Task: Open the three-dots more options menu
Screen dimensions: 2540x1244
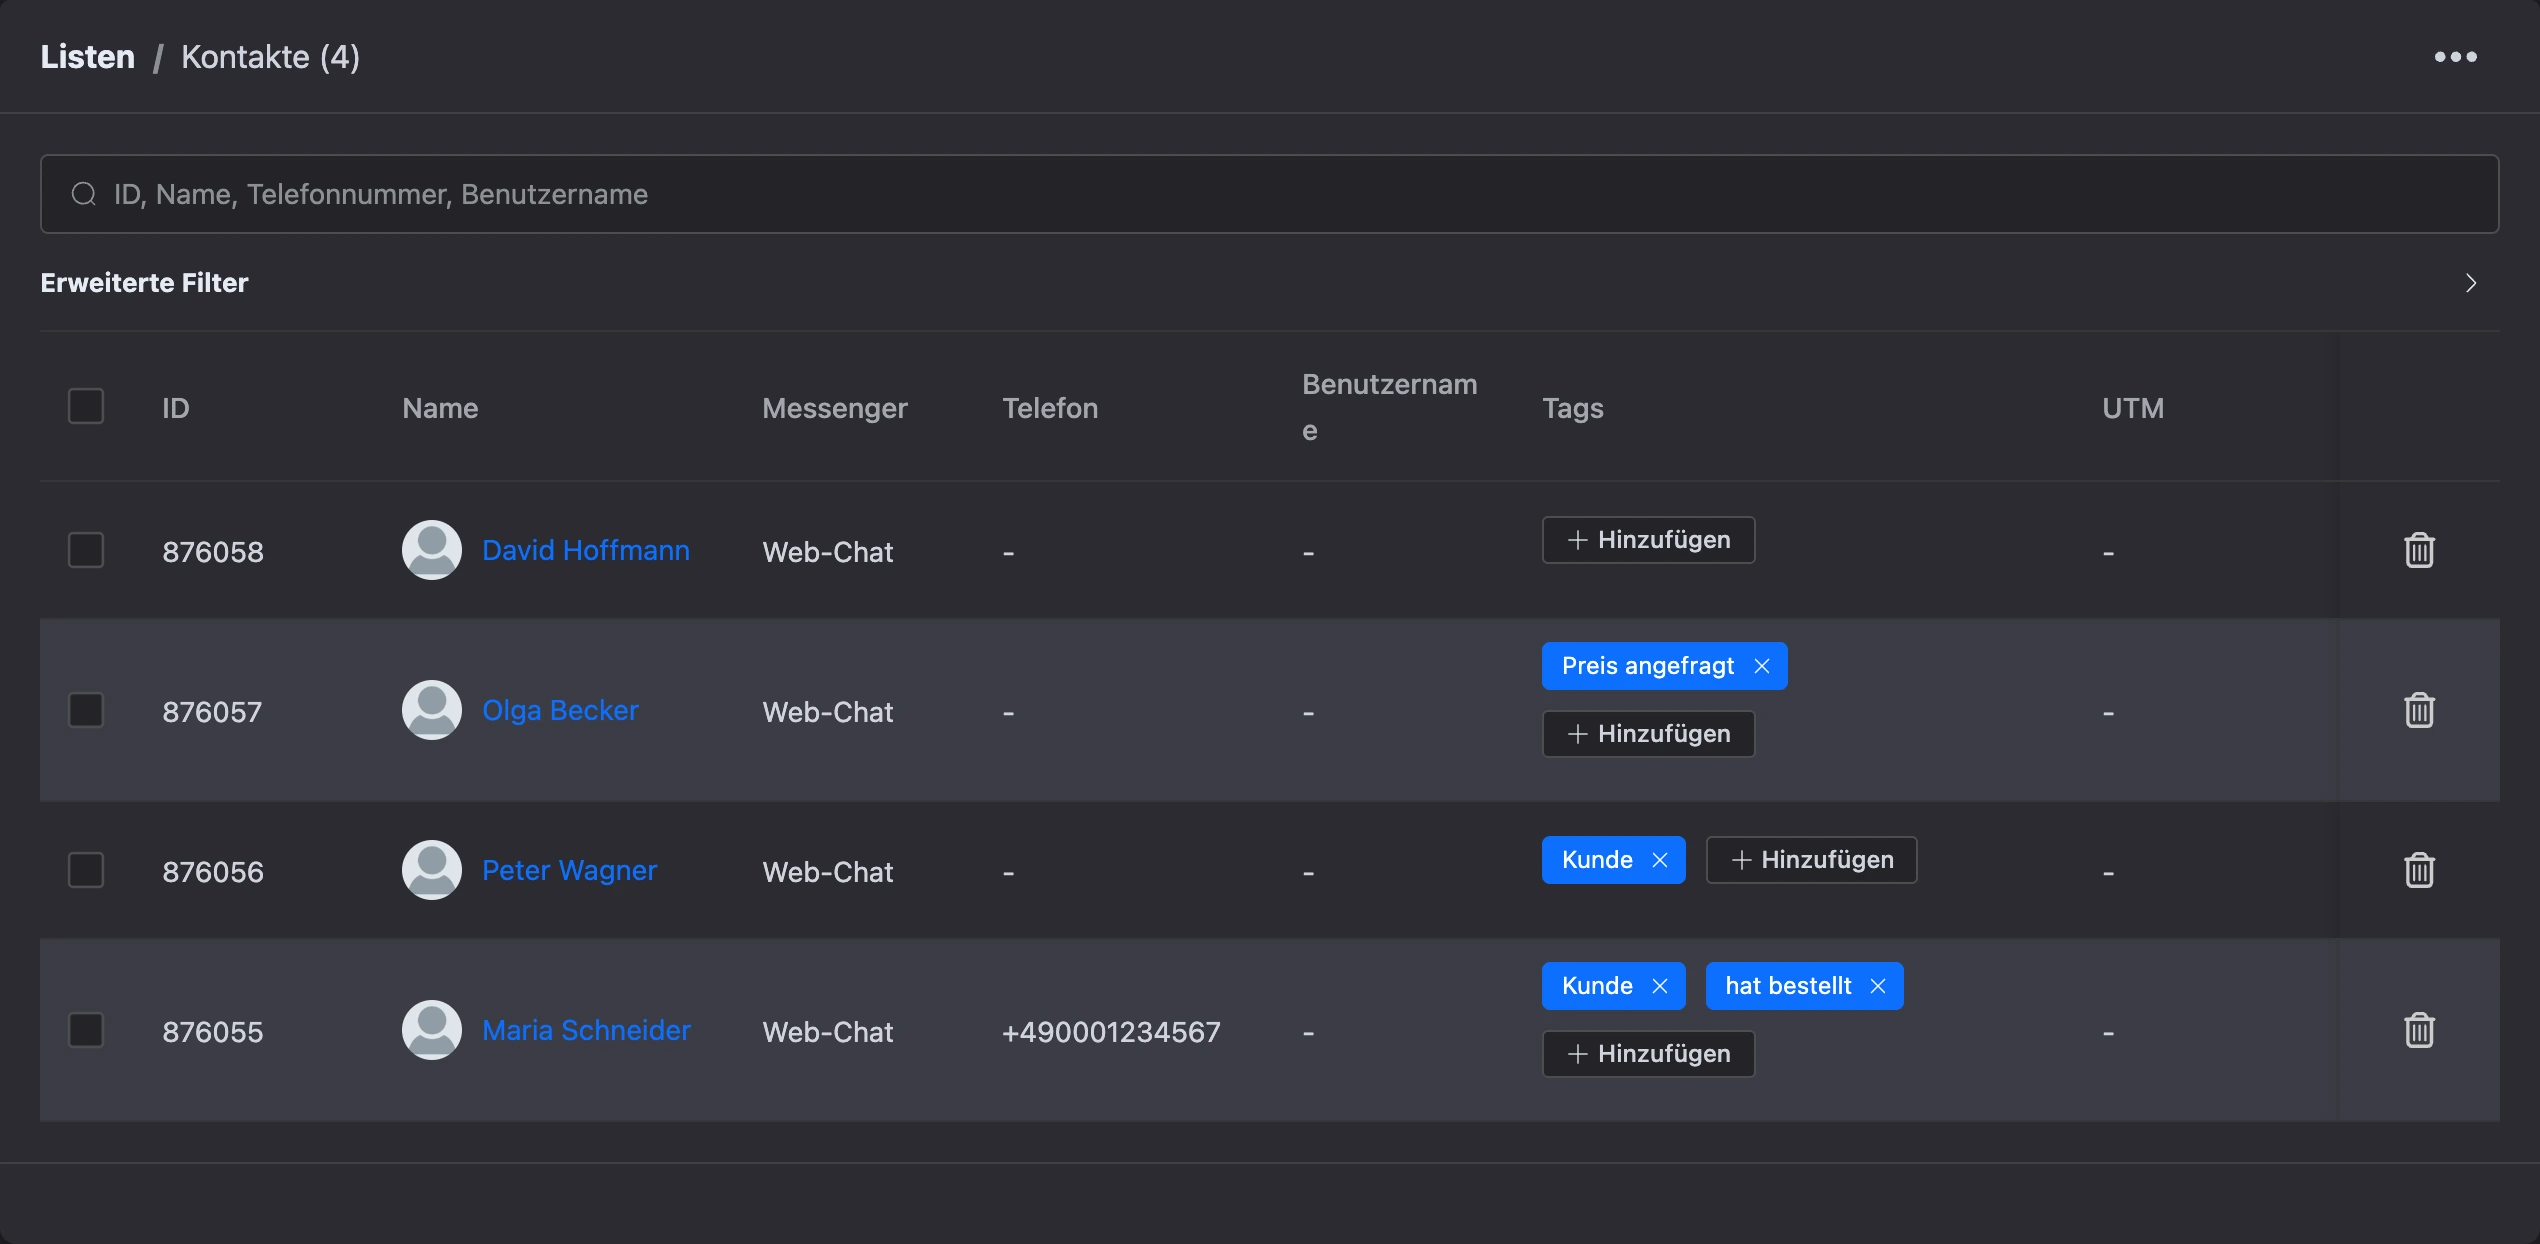Action: pyautogui.click(x=2455, y=57)
